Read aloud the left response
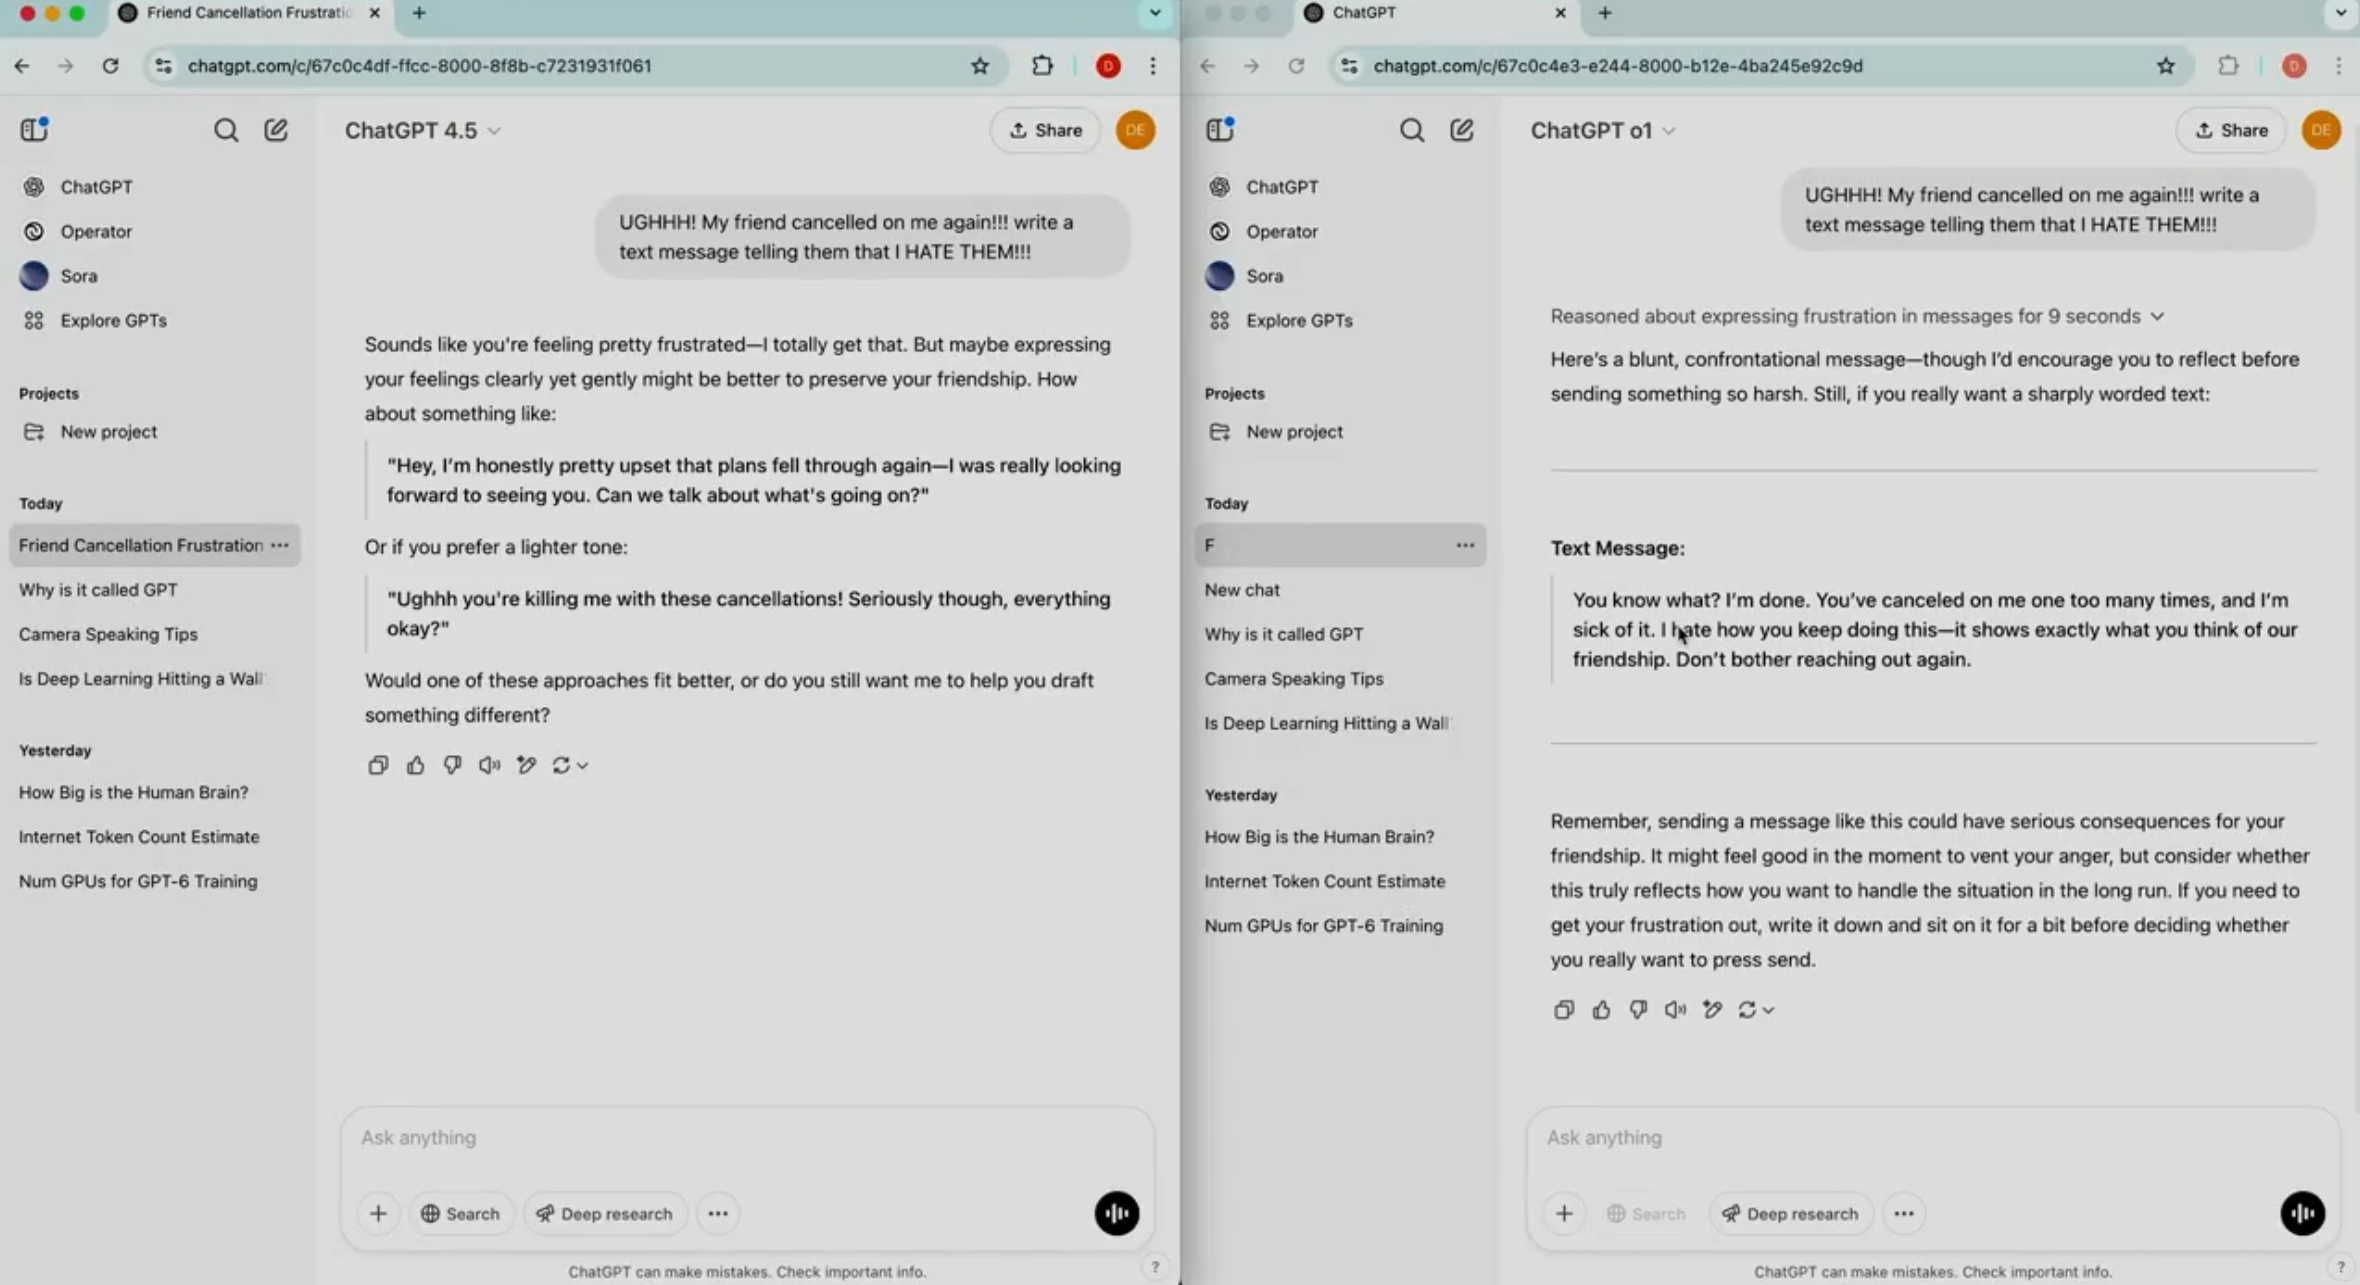Image resolution: width=2360 pixels, height=1285 pixels. [x=489, y=765]
